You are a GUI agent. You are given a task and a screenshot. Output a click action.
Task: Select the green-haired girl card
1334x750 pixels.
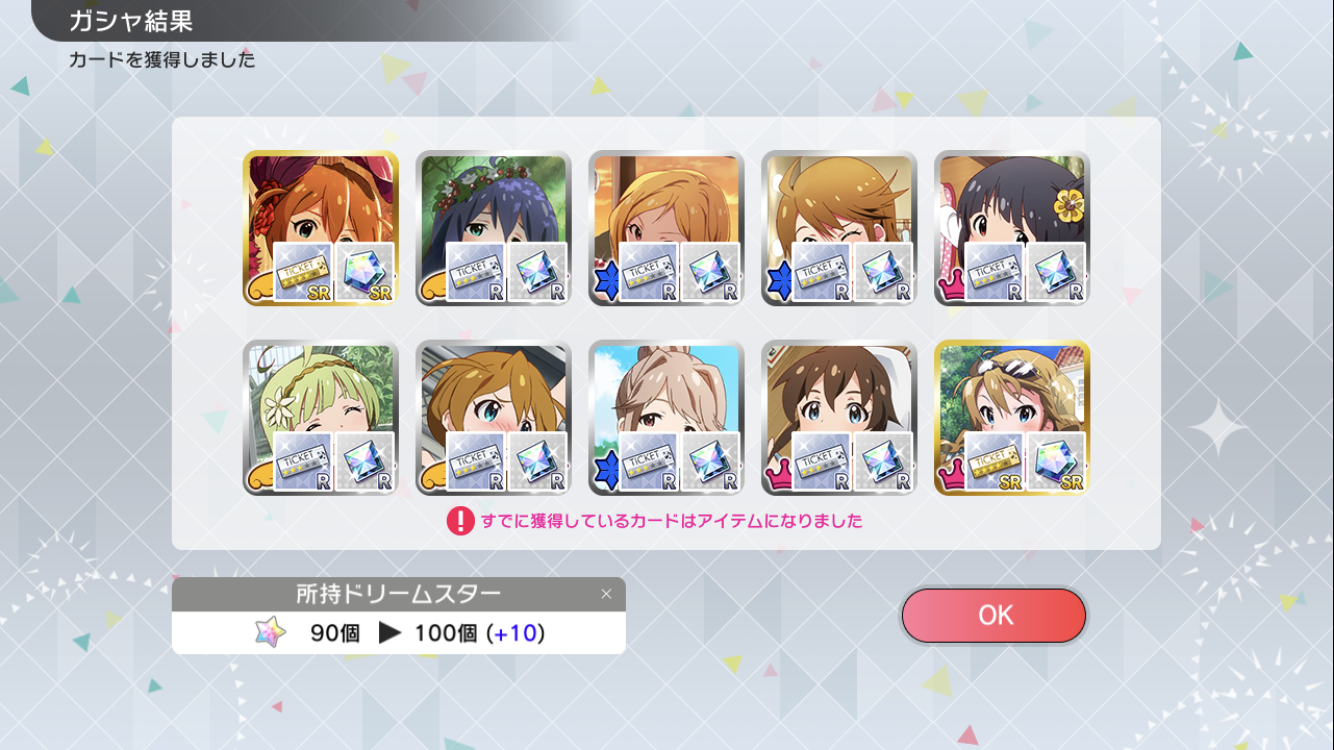320,417
